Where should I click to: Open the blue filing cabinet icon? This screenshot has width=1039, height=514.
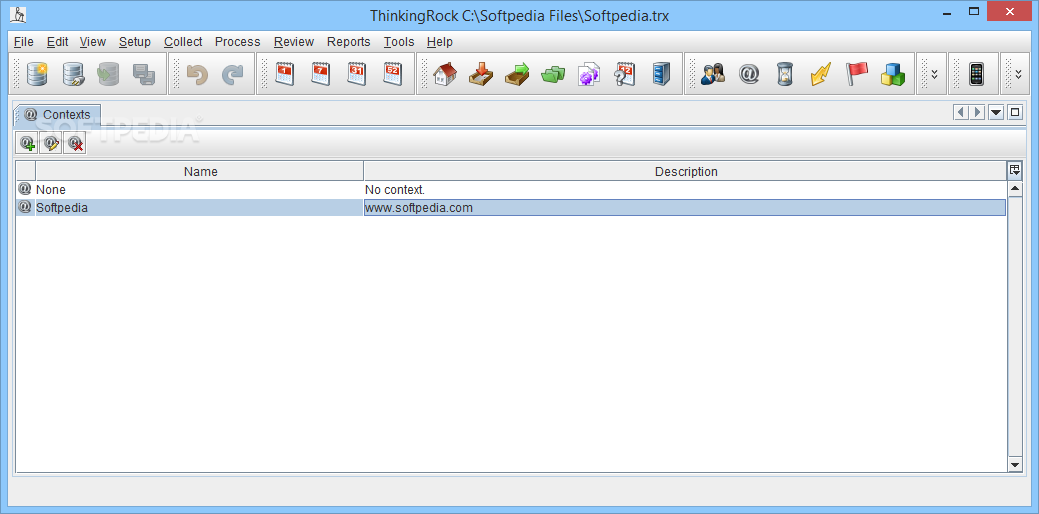(x=661, y=74)
